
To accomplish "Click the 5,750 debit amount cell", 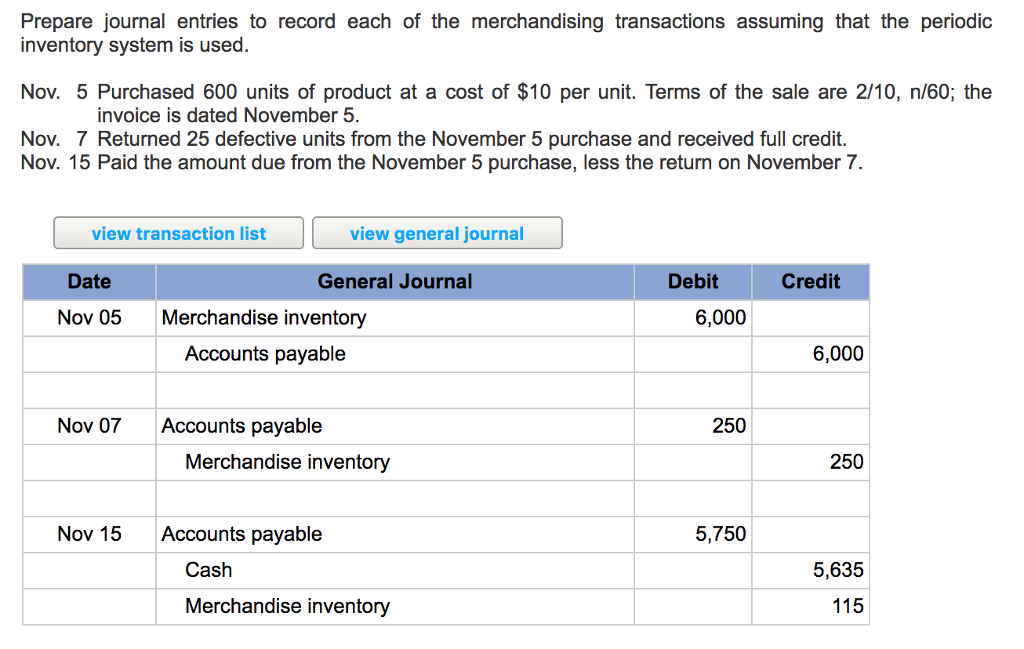I will tap(693, 534).
